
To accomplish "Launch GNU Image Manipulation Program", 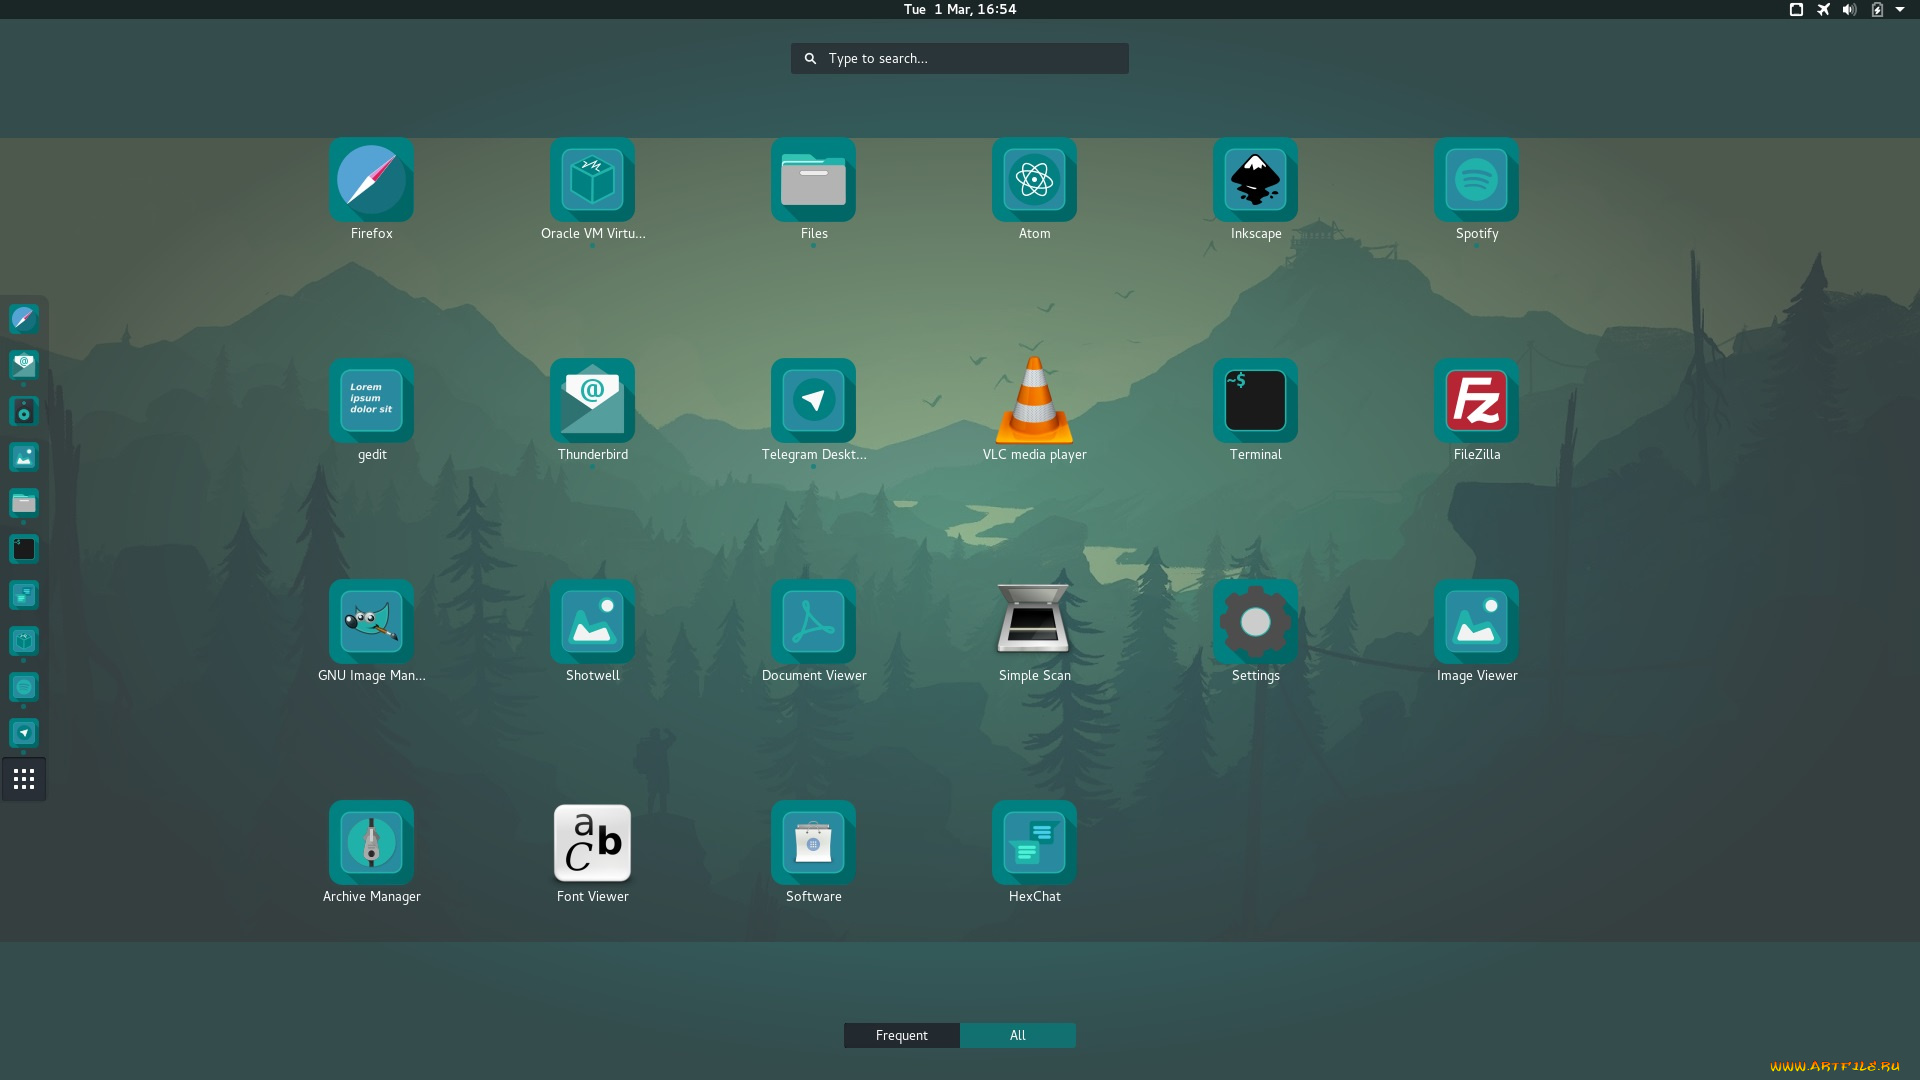I will pos(371,623).
